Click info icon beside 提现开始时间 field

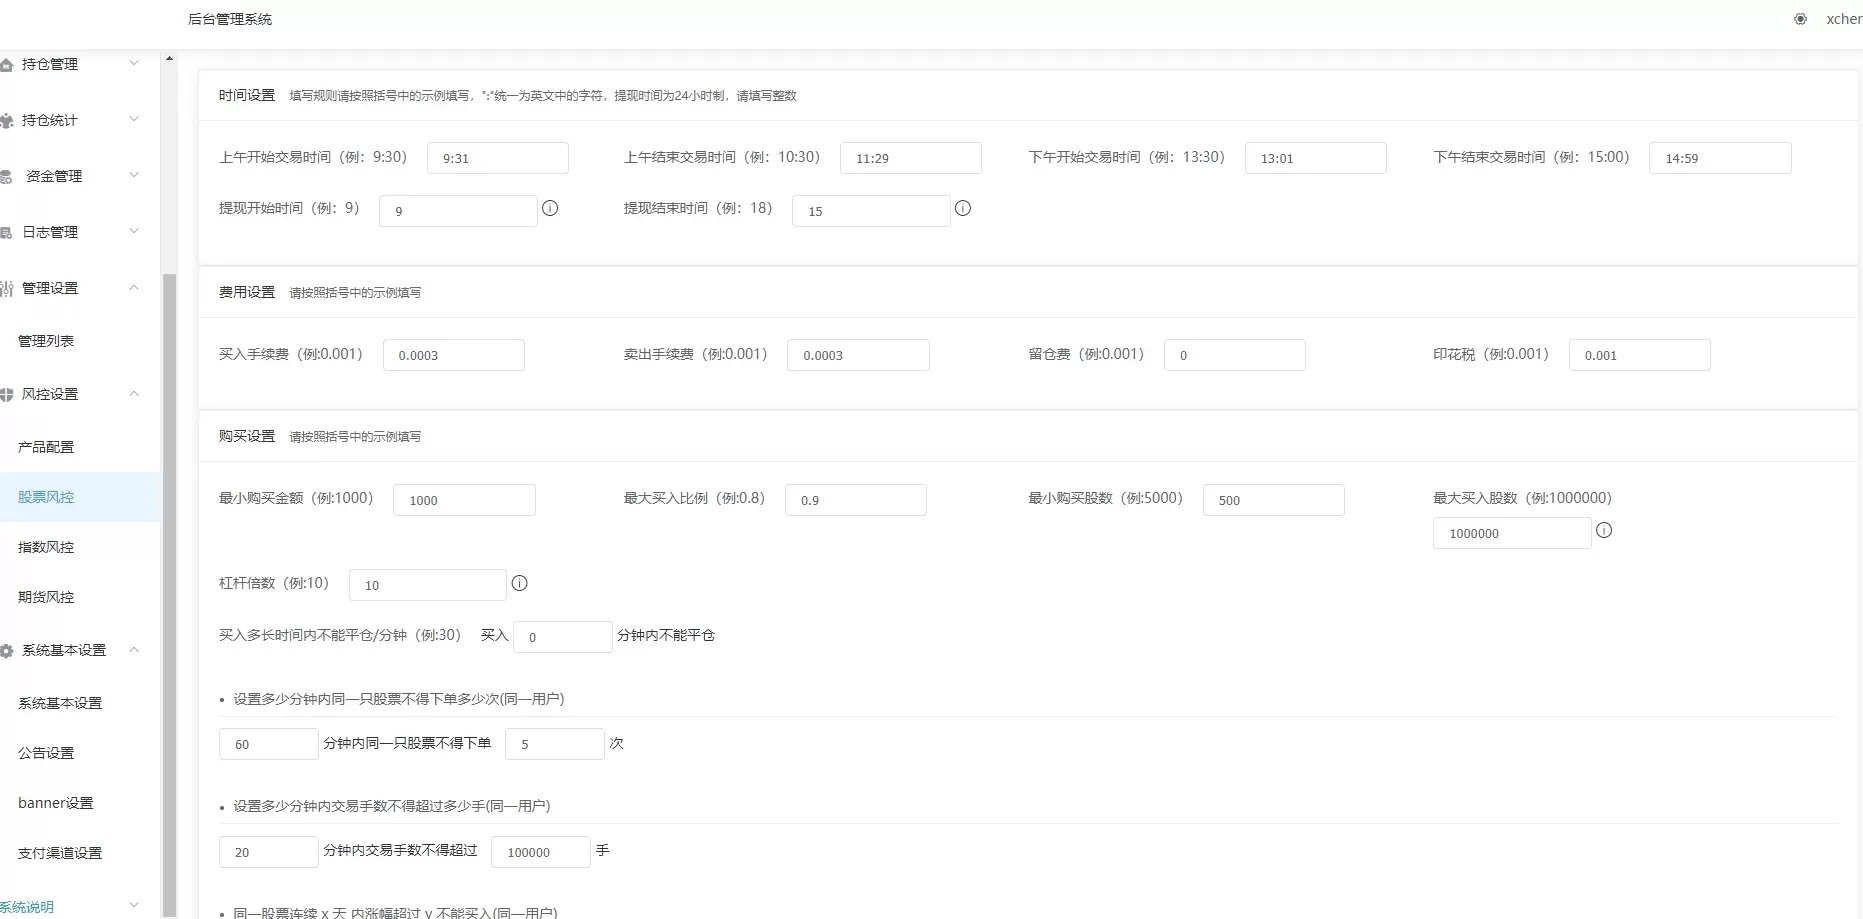550,209
